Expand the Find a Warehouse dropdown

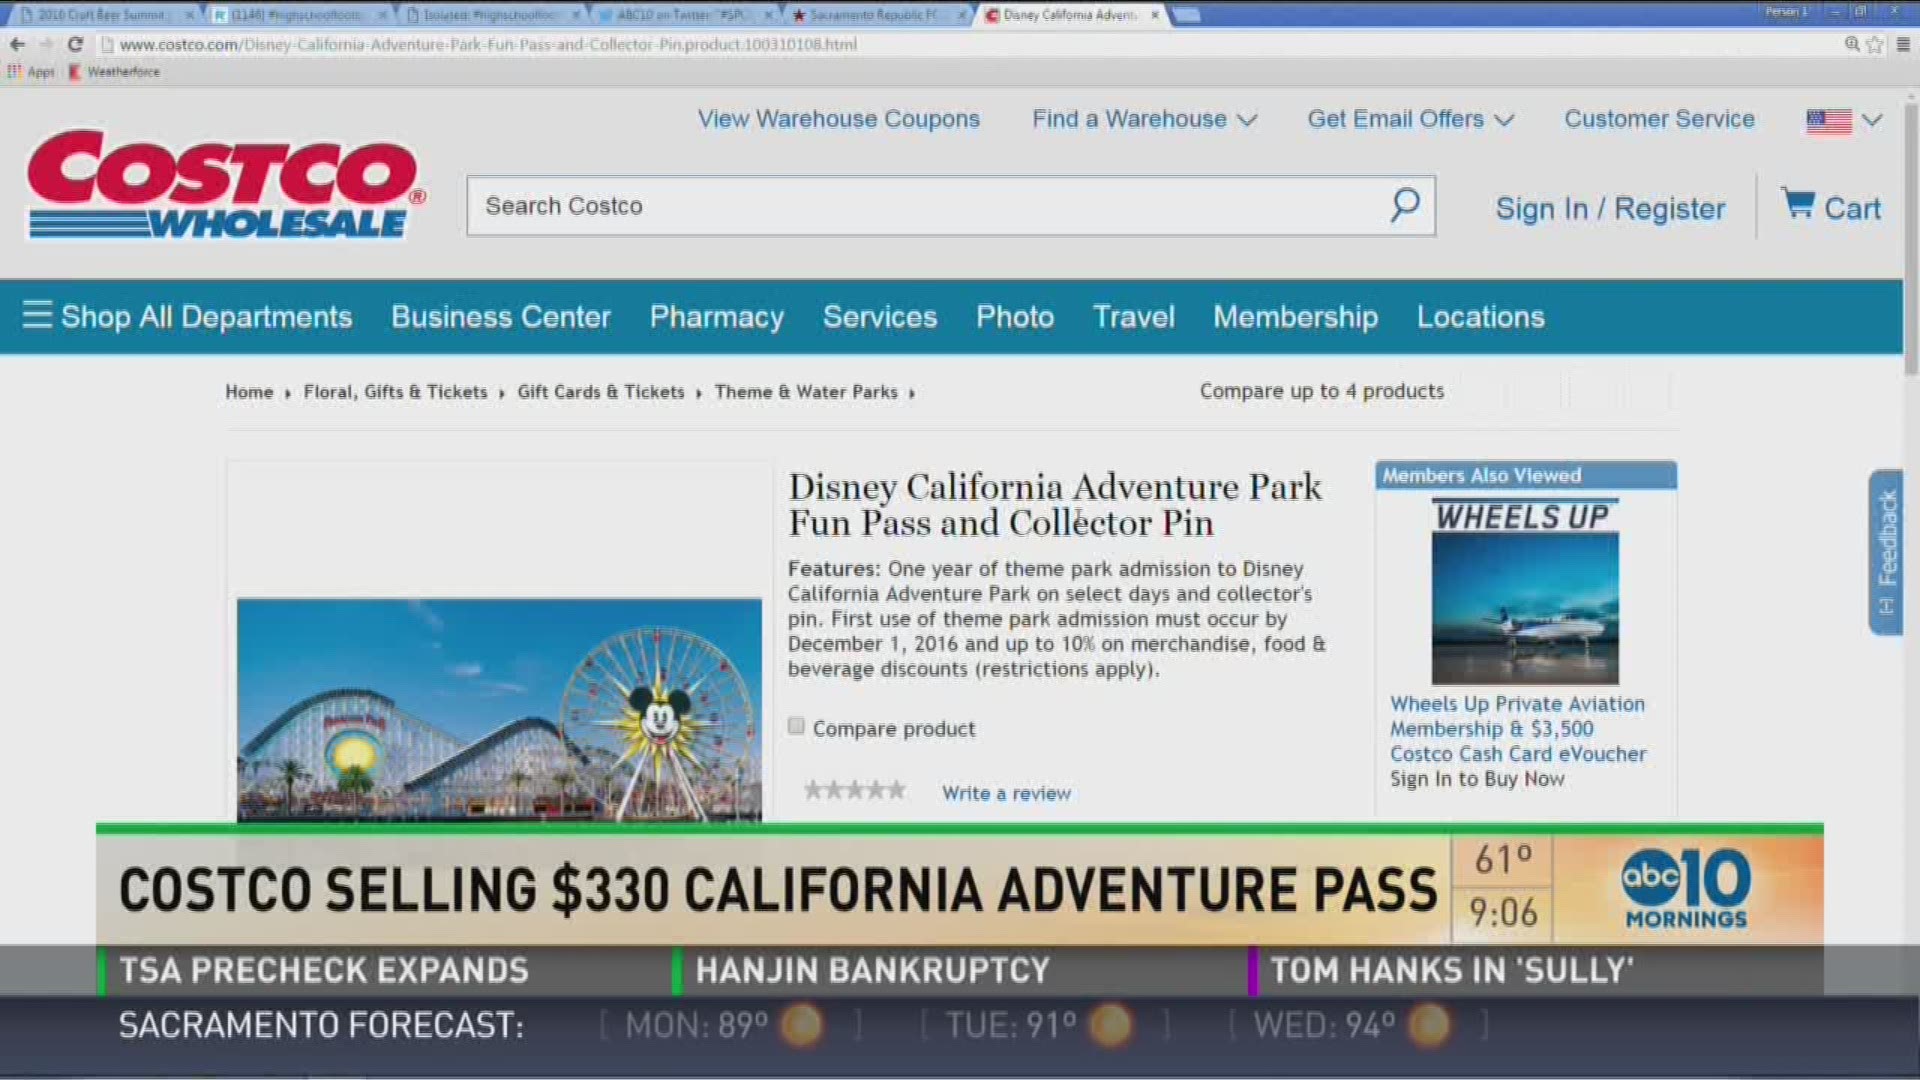1144,119
